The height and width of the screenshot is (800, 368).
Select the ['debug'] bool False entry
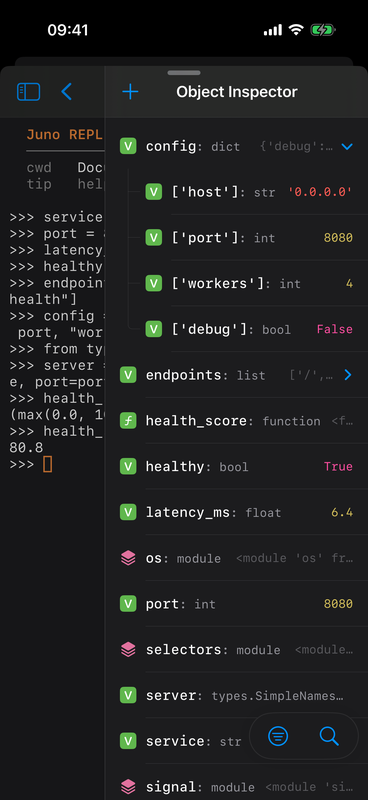pos(249,330)
